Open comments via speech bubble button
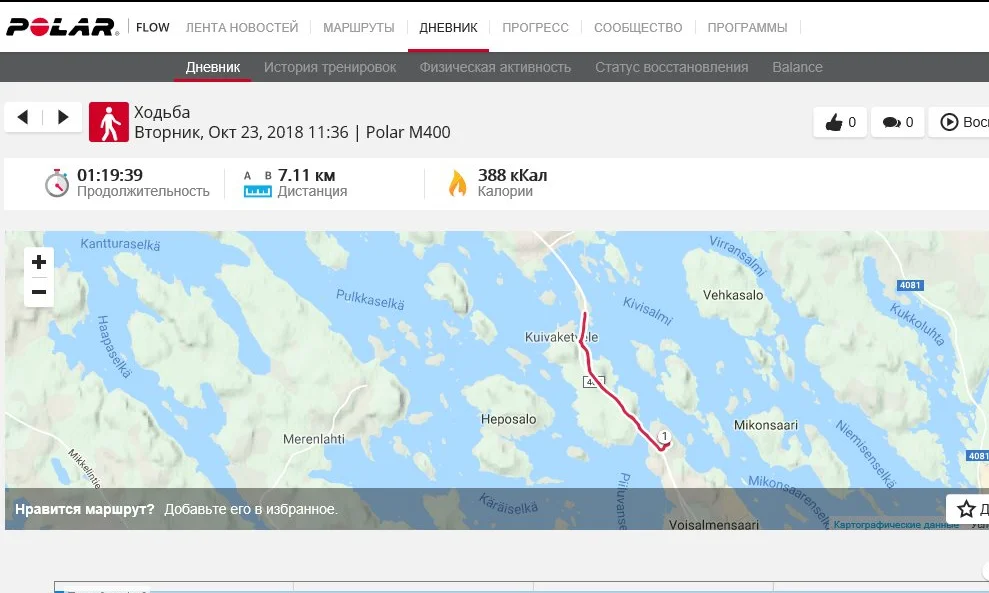Screen dimensions: 989x593 tap(898, 122)
